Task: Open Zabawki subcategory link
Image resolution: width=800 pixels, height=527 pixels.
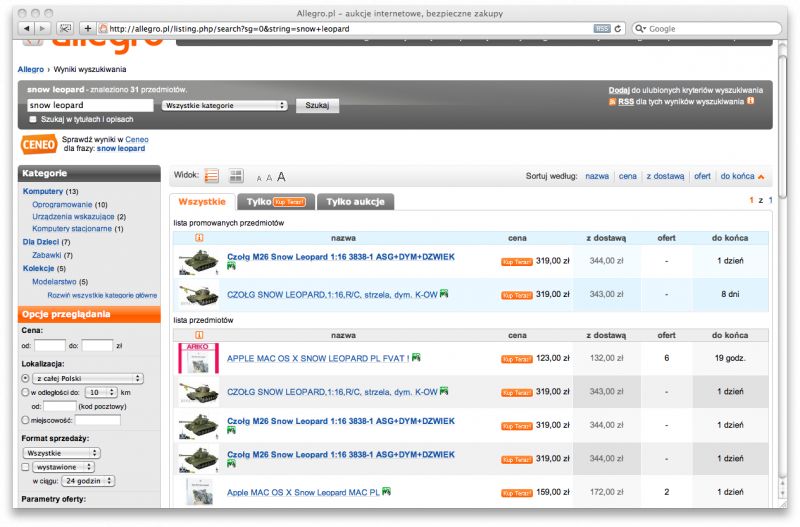Action: (x=46, y=255)
